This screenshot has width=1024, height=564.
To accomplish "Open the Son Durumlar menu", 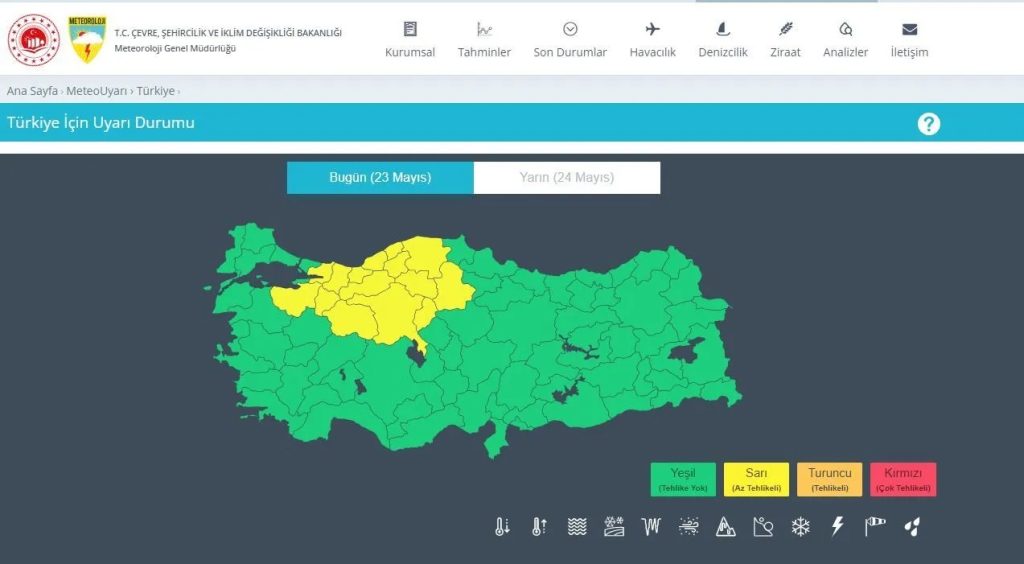I will click(570, 40).
